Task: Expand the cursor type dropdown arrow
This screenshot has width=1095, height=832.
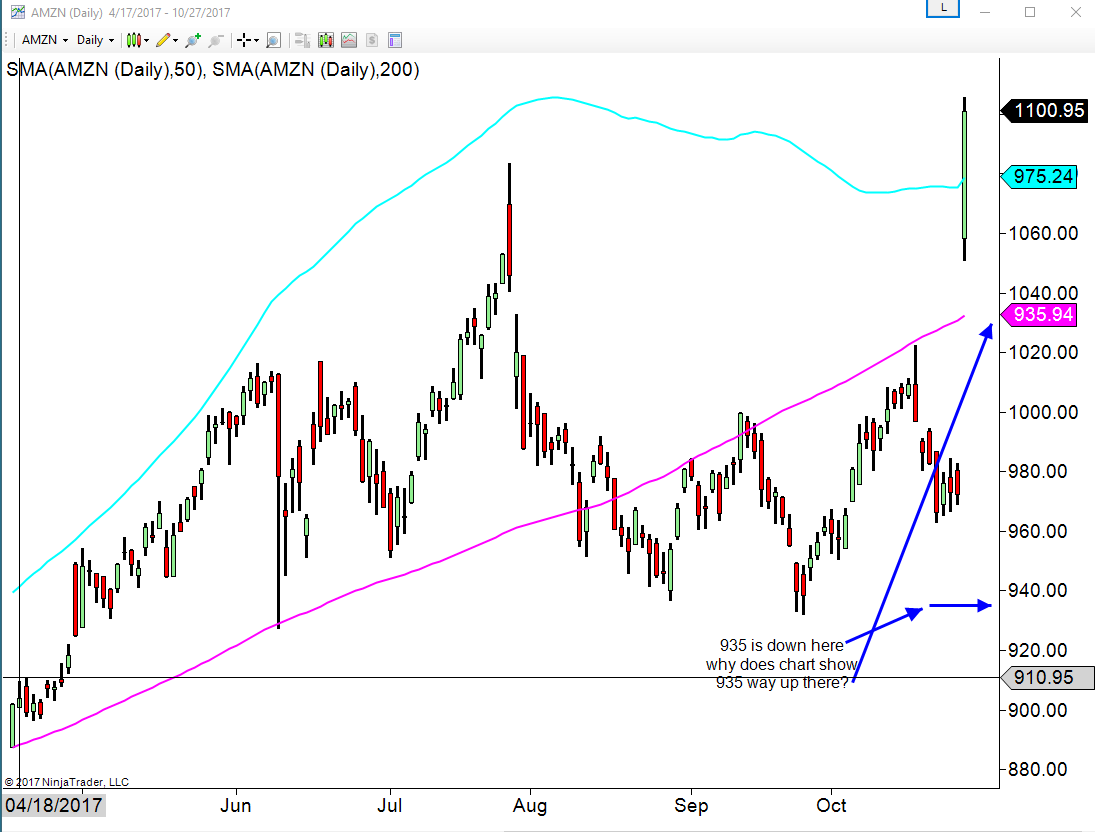Action: coord(256,41)
